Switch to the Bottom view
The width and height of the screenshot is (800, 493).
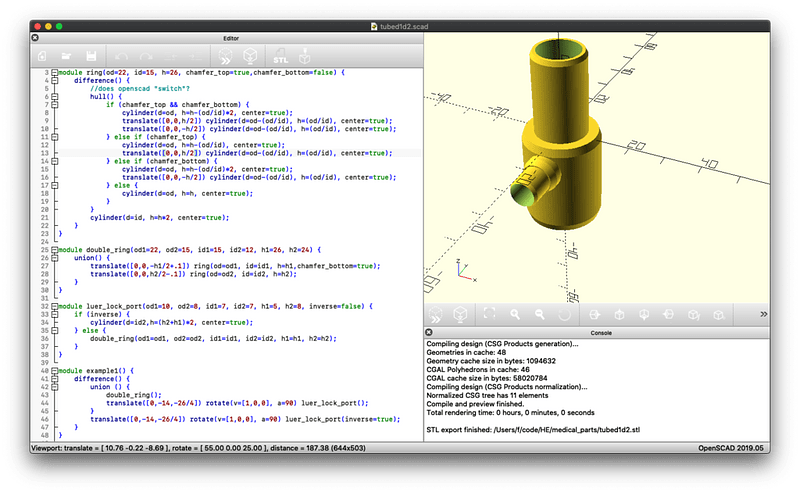point(644,314)
